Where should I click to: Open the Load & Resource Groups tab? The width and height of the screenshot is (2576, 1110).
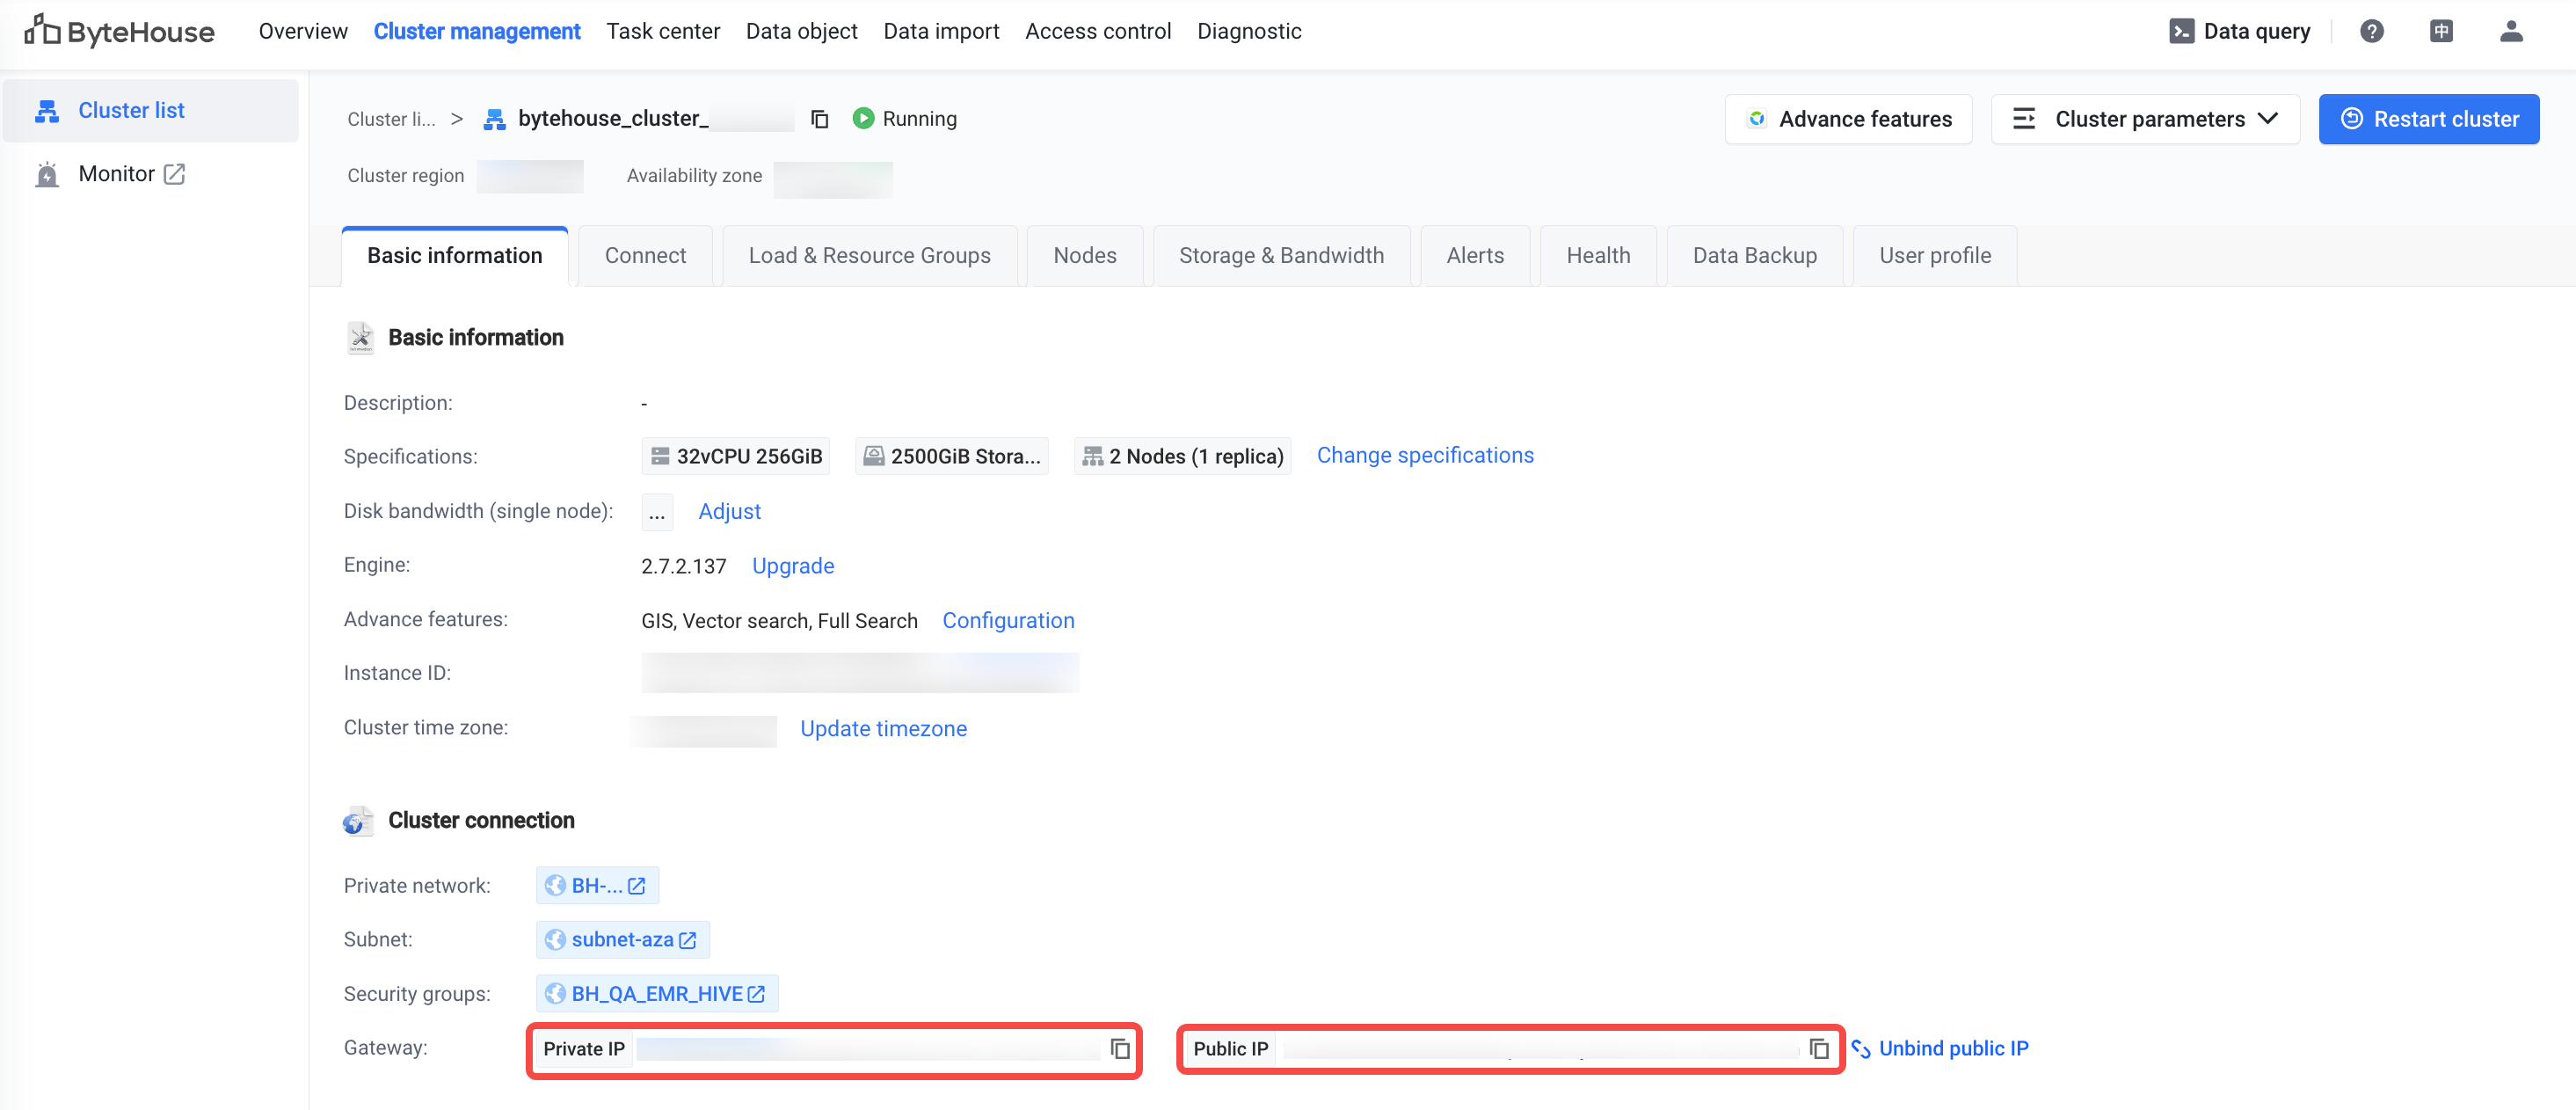pyautogui.click(x=868, y=255)
